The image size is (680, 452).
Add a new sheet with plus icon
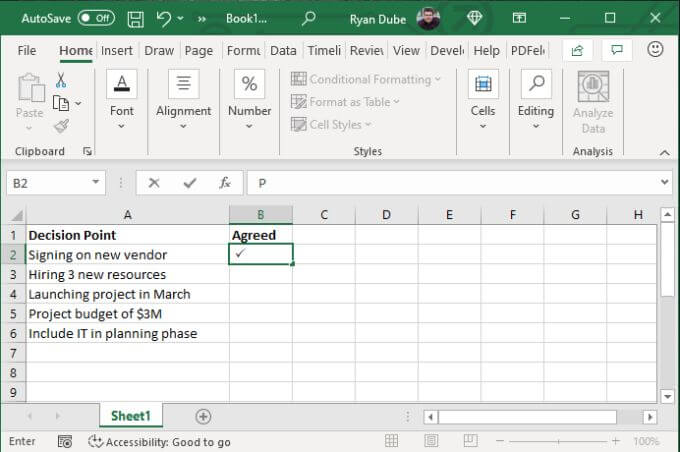(203, 416)
